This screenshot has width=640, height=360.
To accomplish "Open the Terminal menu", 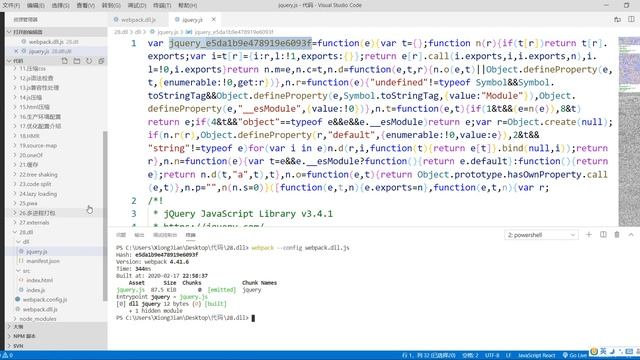I will [x=162, y=5].
